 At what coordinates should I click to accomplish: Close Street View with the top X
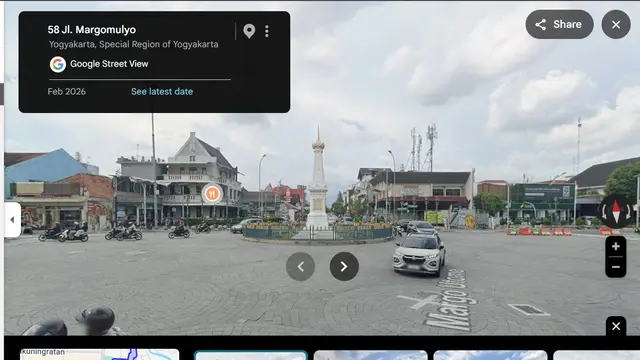coord(616,24)
